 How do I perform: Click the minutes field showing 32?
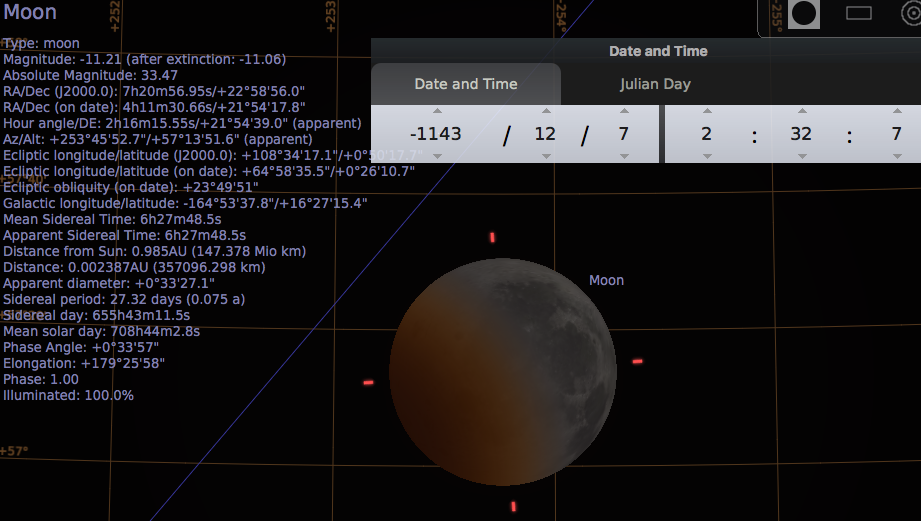[800, 134]
